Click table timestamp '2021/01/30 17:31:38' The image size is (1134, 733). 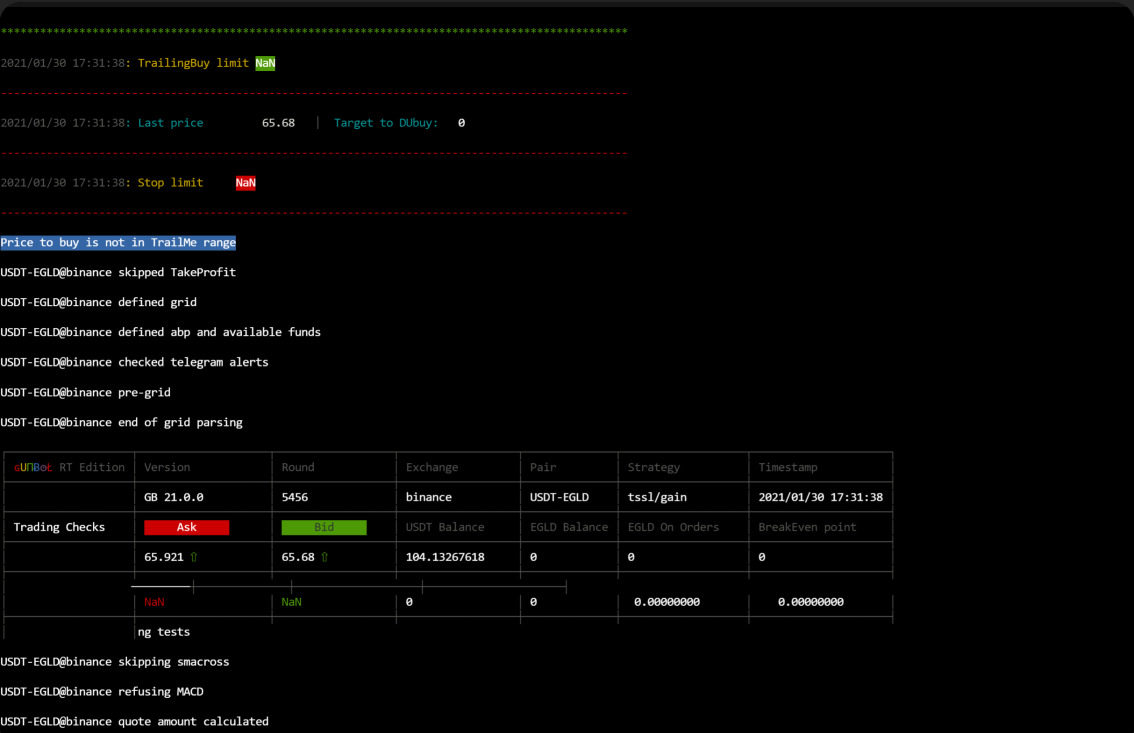click(820, 497)
